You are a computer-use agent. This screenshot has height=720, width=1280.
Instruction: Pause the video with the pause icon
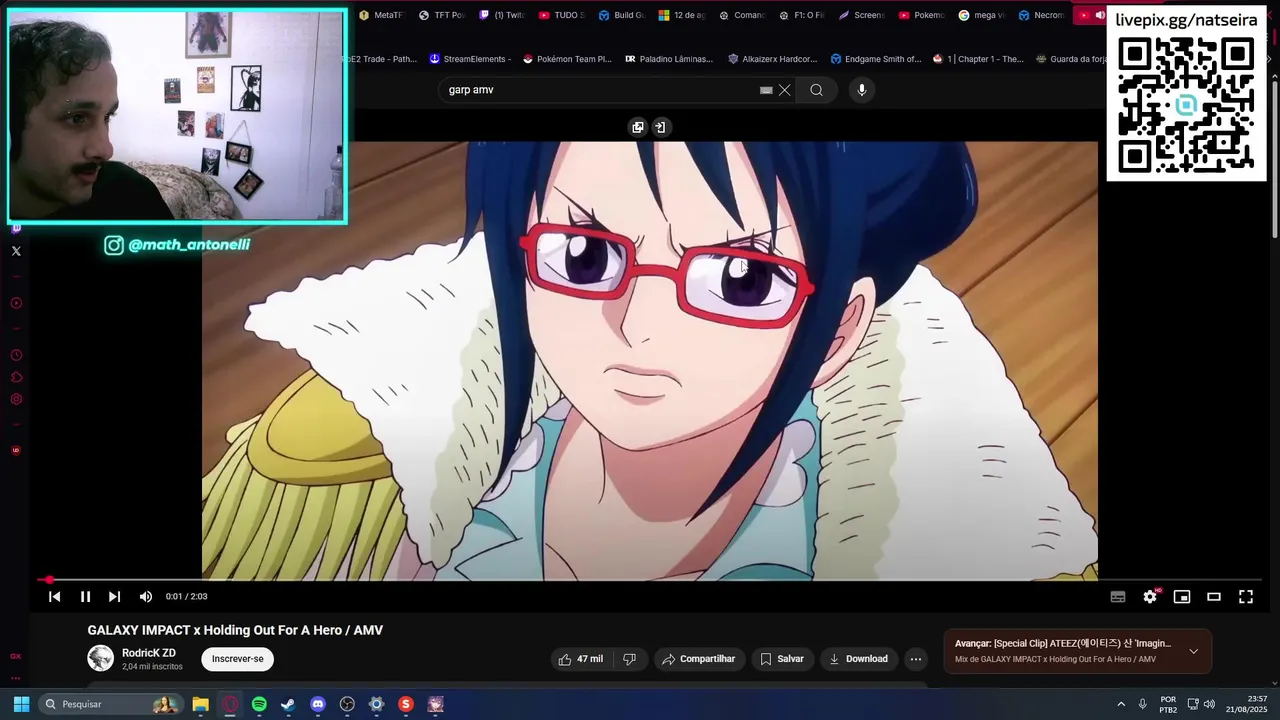[x=85, y=597]
